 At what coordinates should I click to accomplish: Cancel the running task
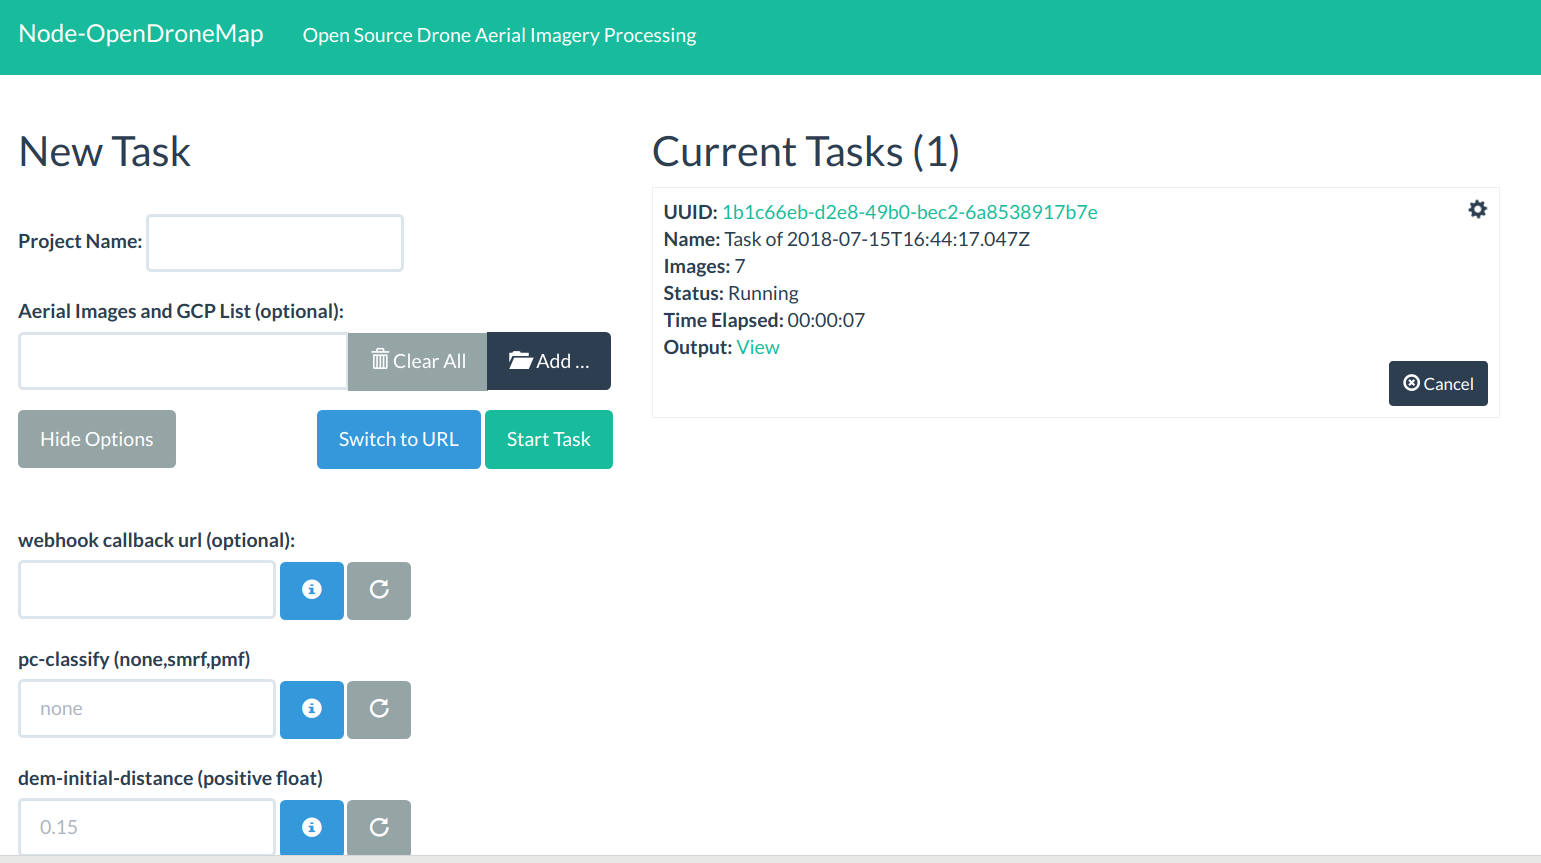click(x=1438, y=383)
